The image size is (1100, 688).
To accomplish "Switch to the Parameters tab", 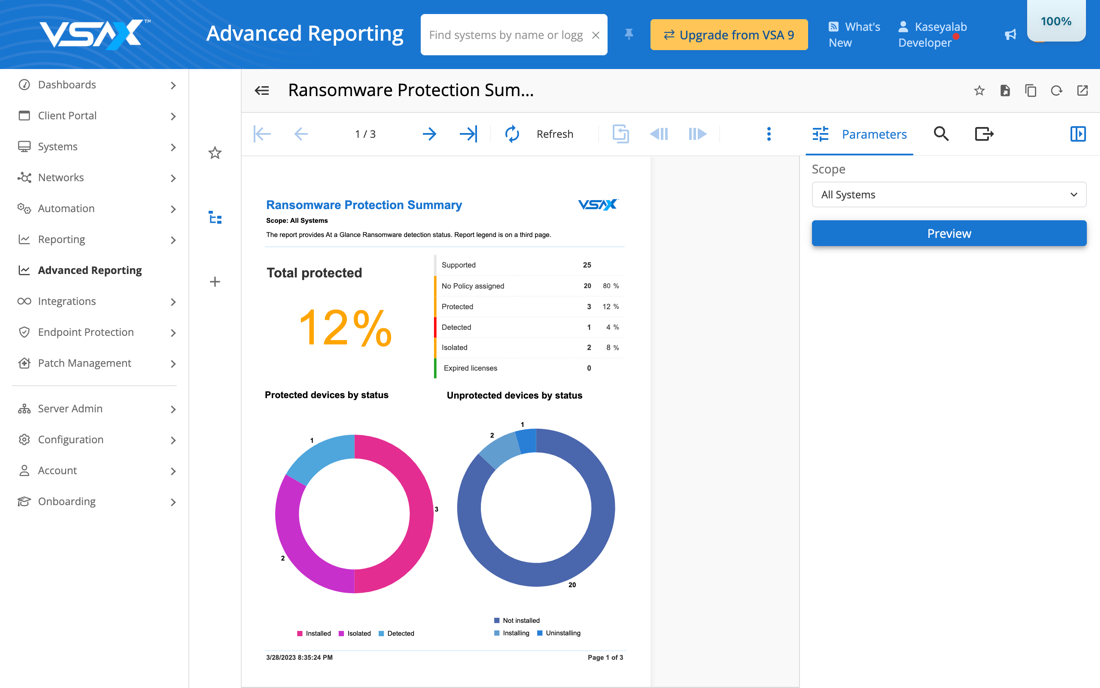I will (x=859, y=134).
